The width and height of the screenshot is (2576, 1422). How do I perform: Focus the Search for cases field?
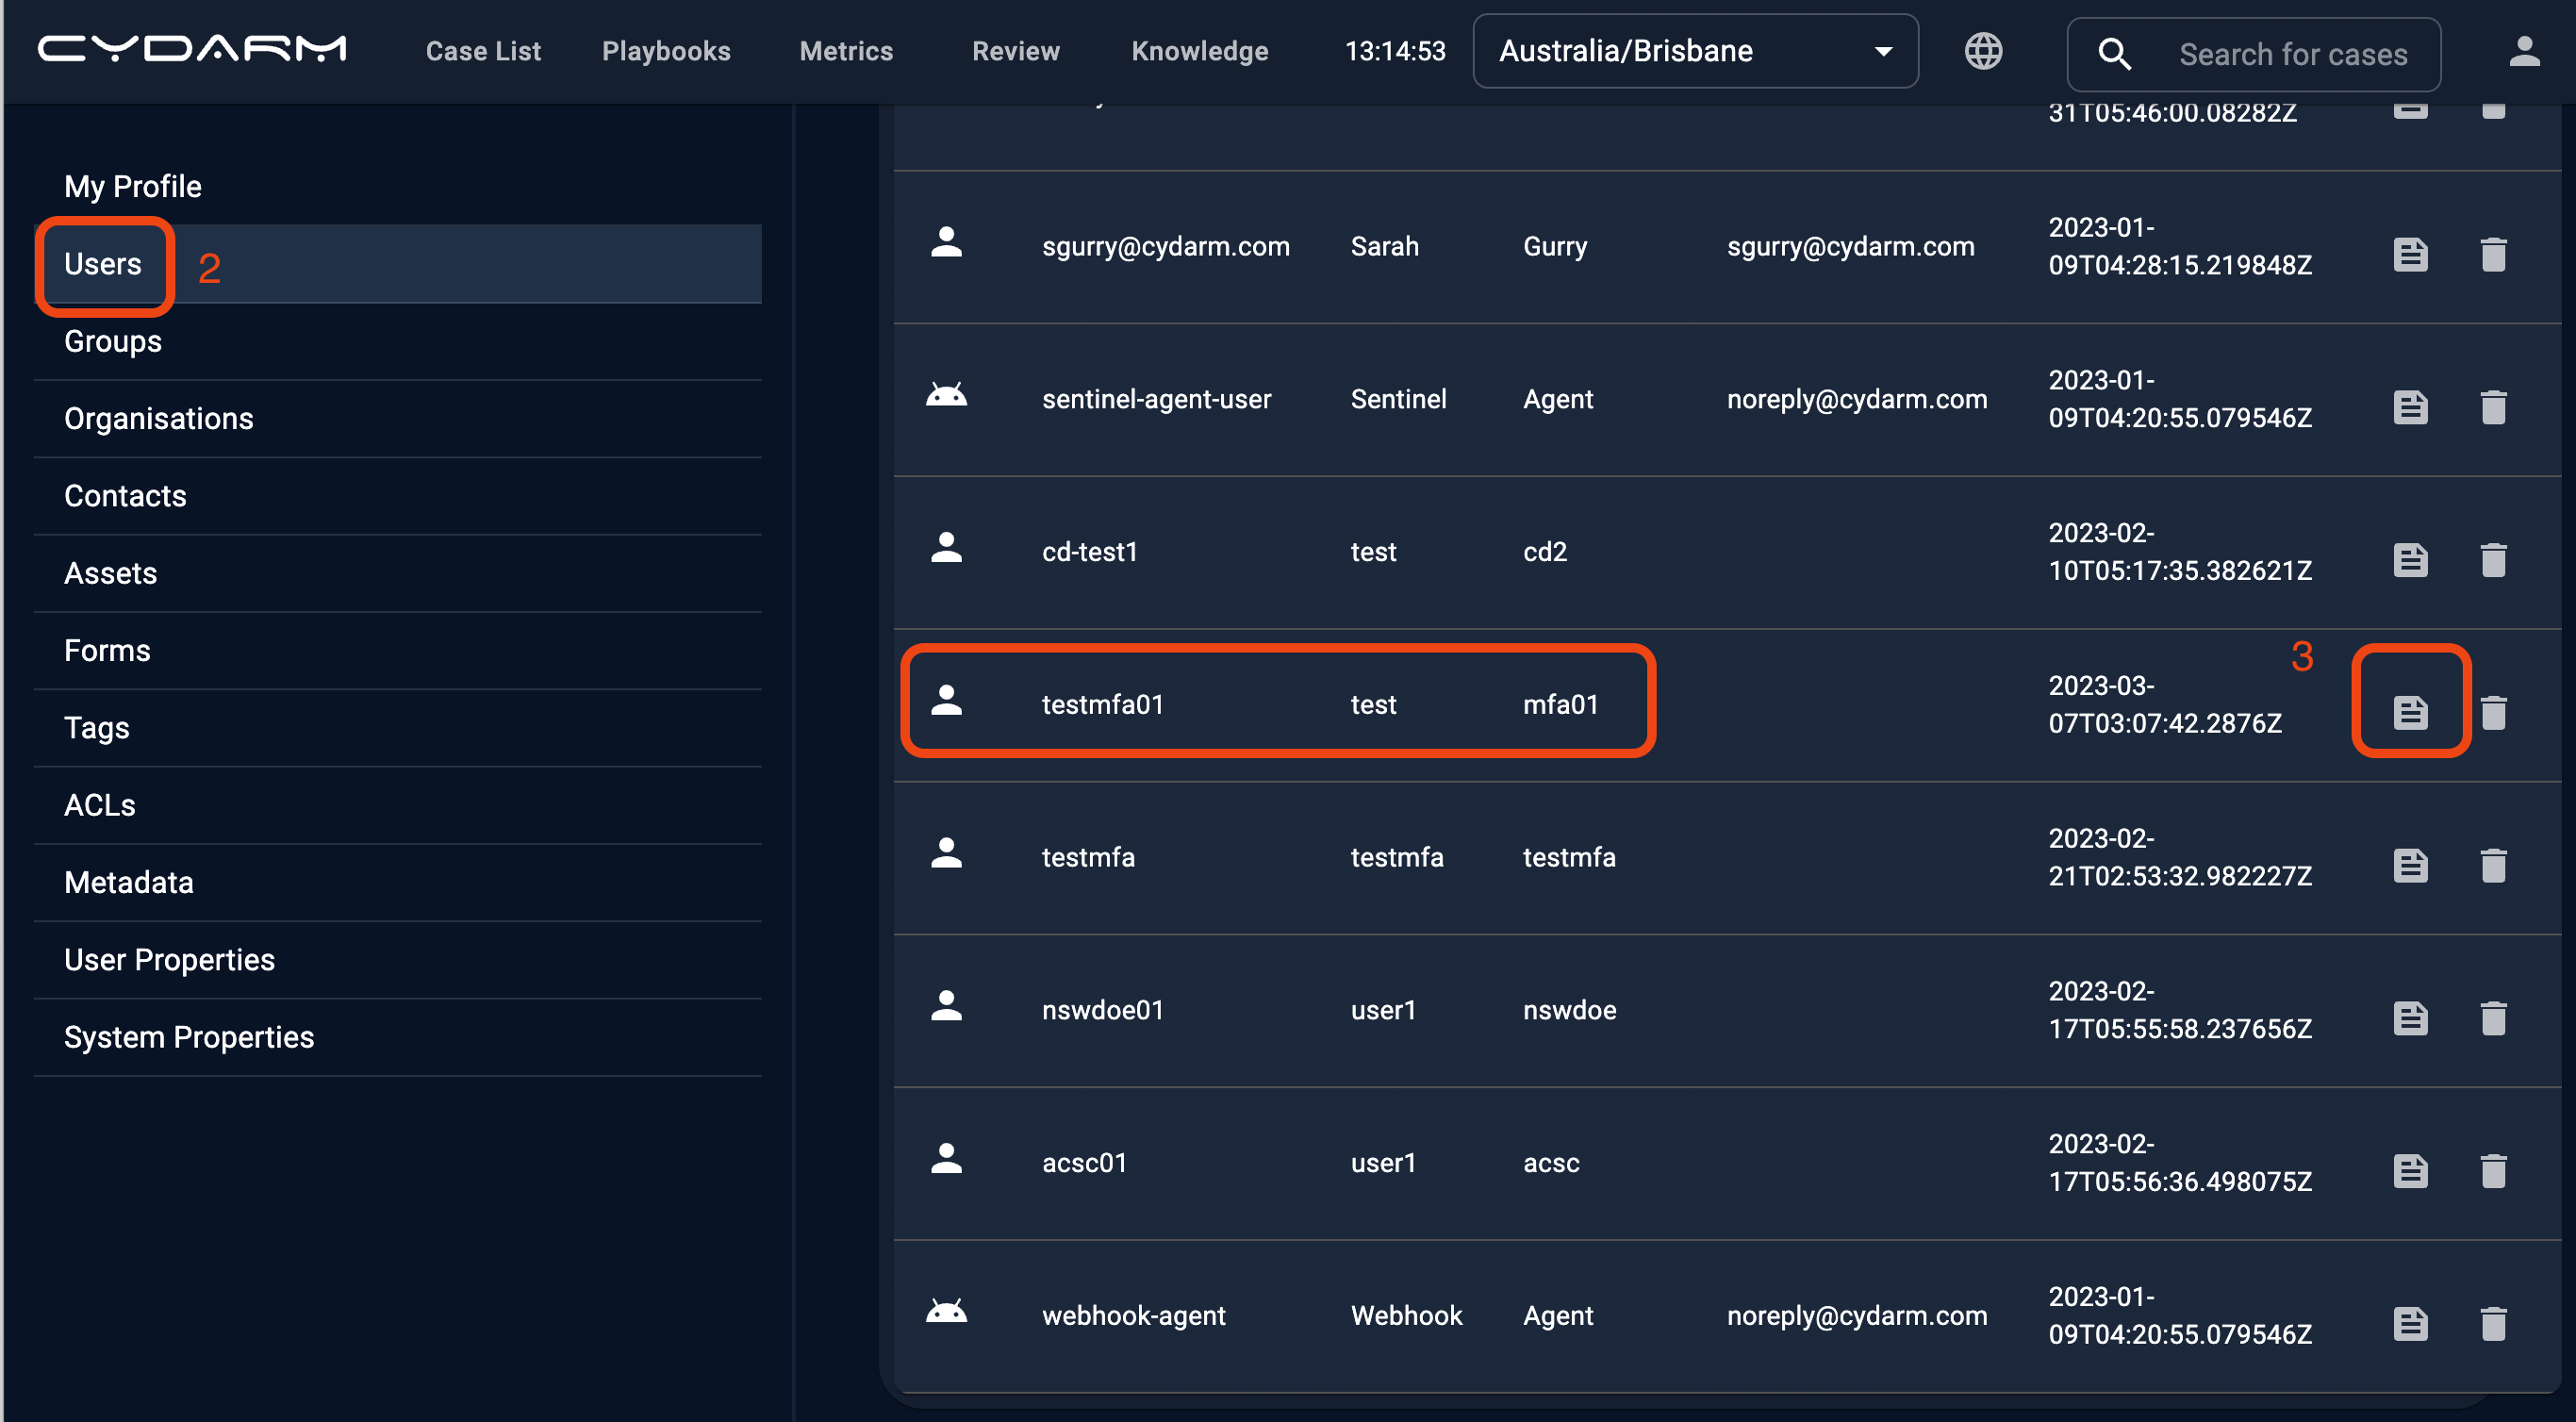(2292, 54)
